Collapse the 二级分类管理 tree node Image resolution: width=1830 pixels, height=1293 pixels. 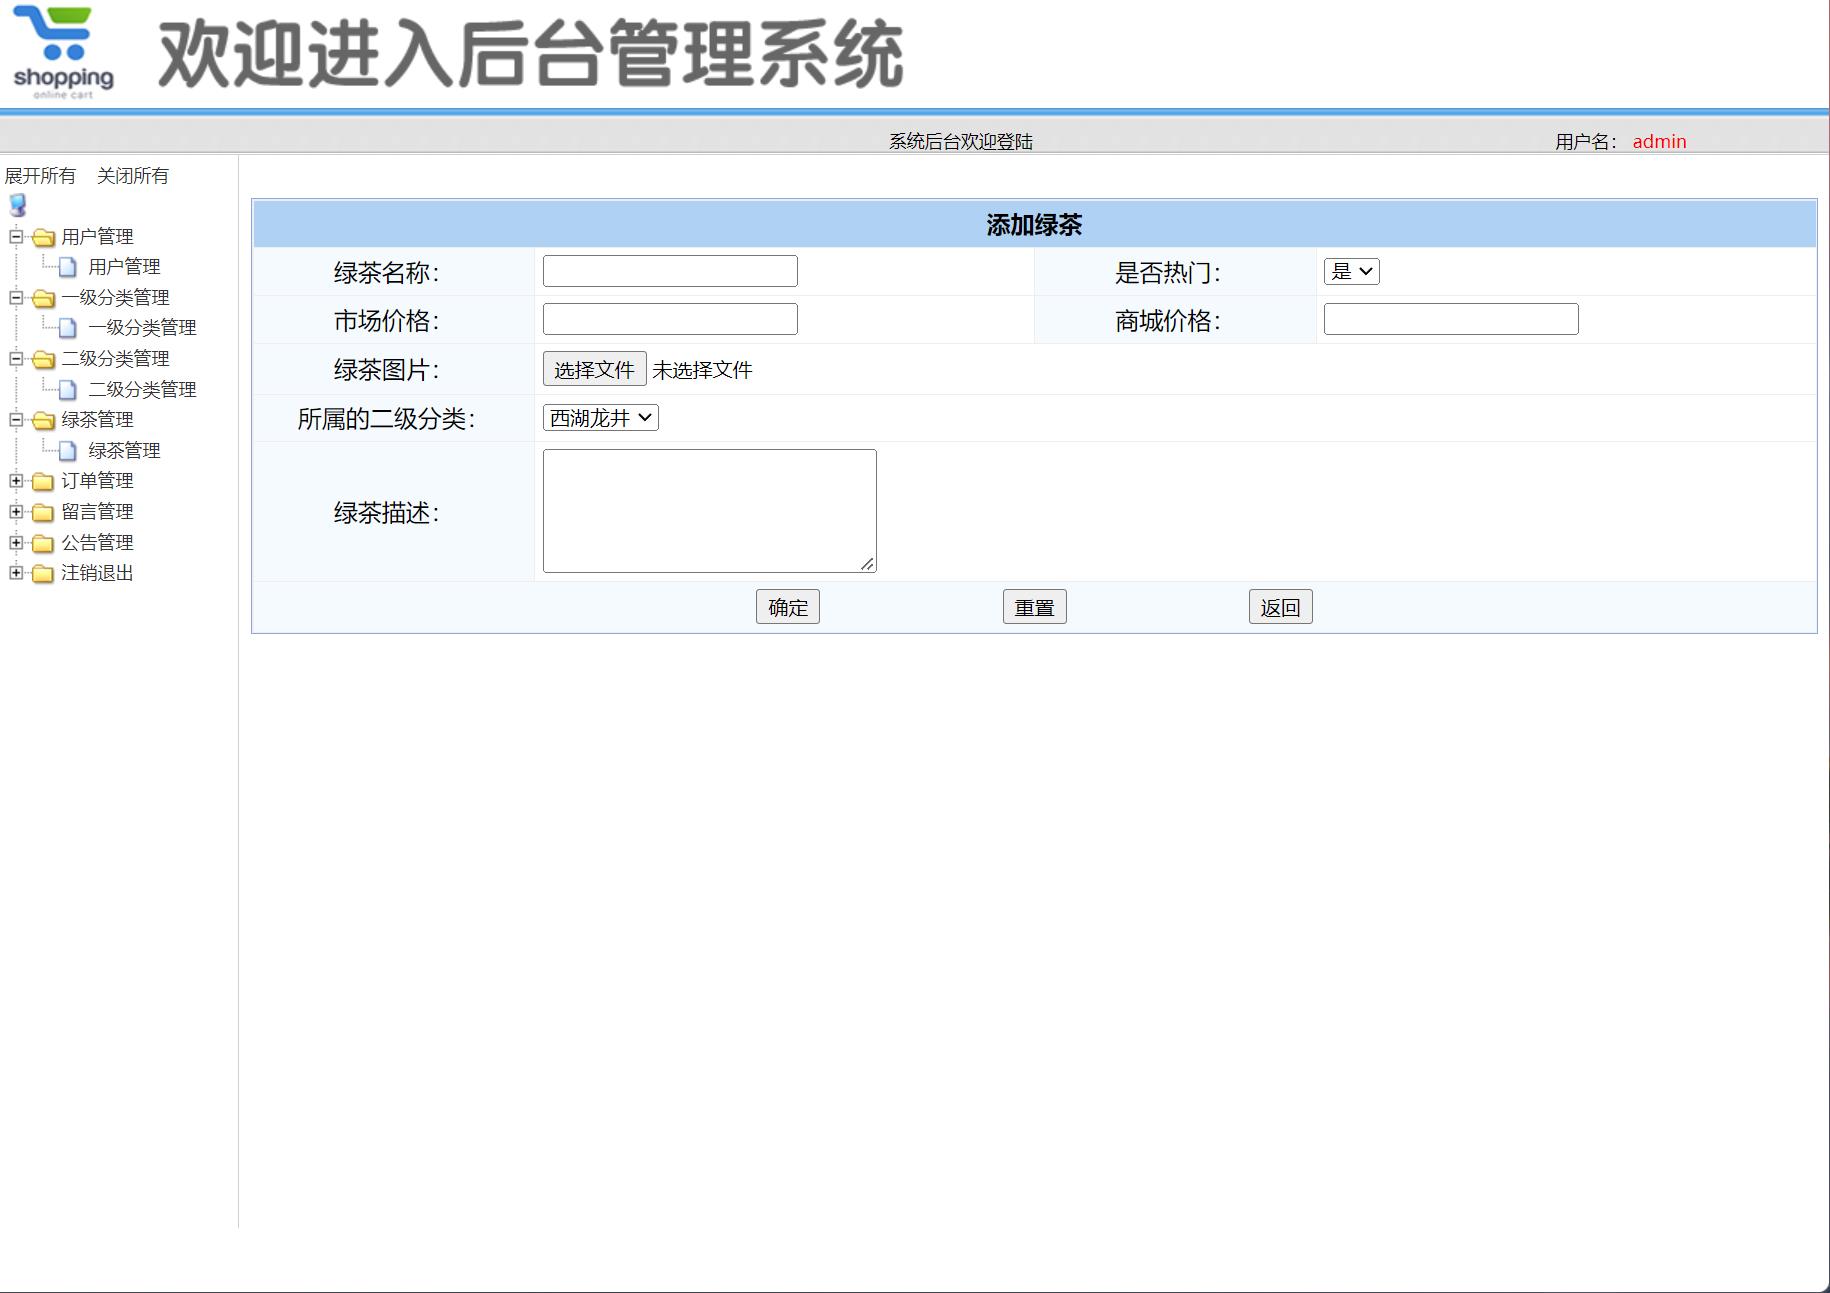[14, 358]
